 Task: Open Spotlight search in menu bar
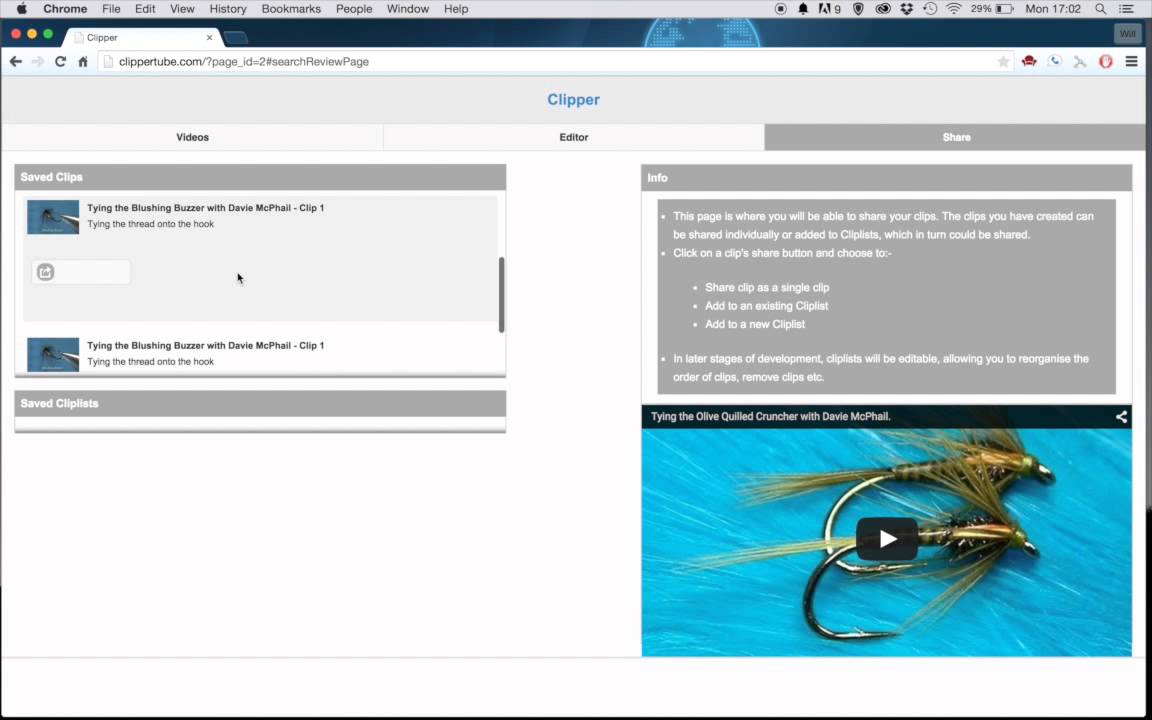(1100, 9)
